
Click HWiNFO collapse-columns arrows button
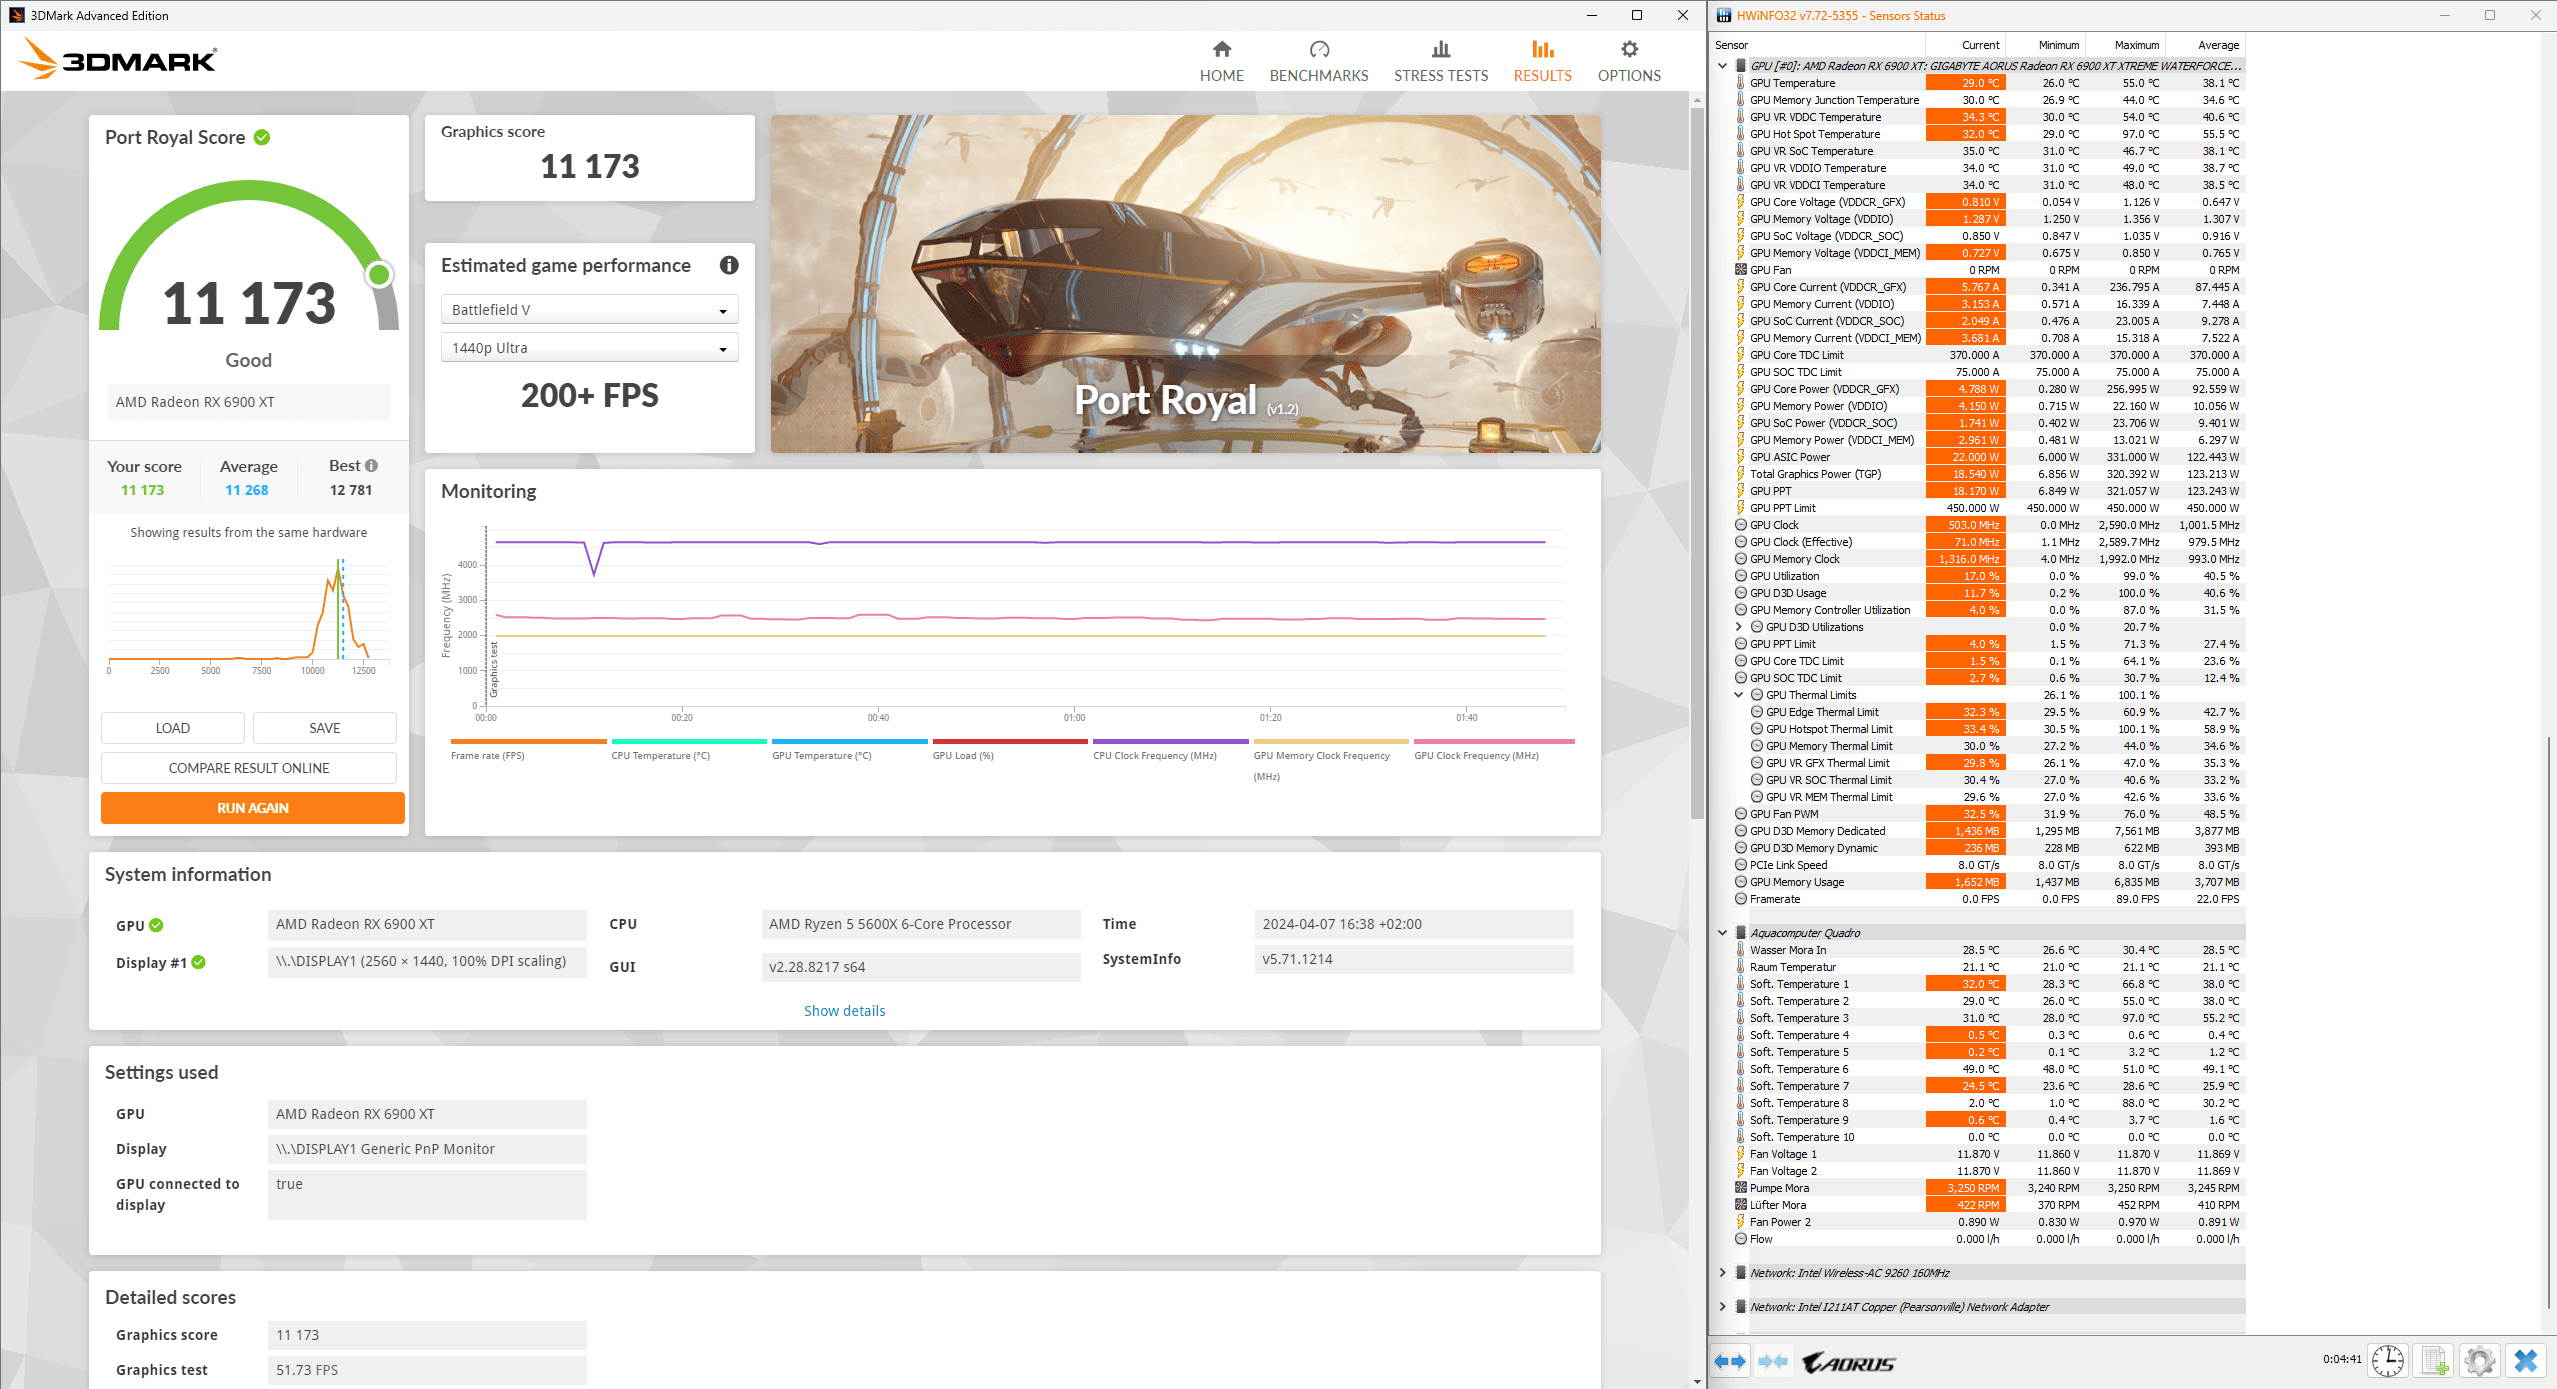click(1772, 1361)
